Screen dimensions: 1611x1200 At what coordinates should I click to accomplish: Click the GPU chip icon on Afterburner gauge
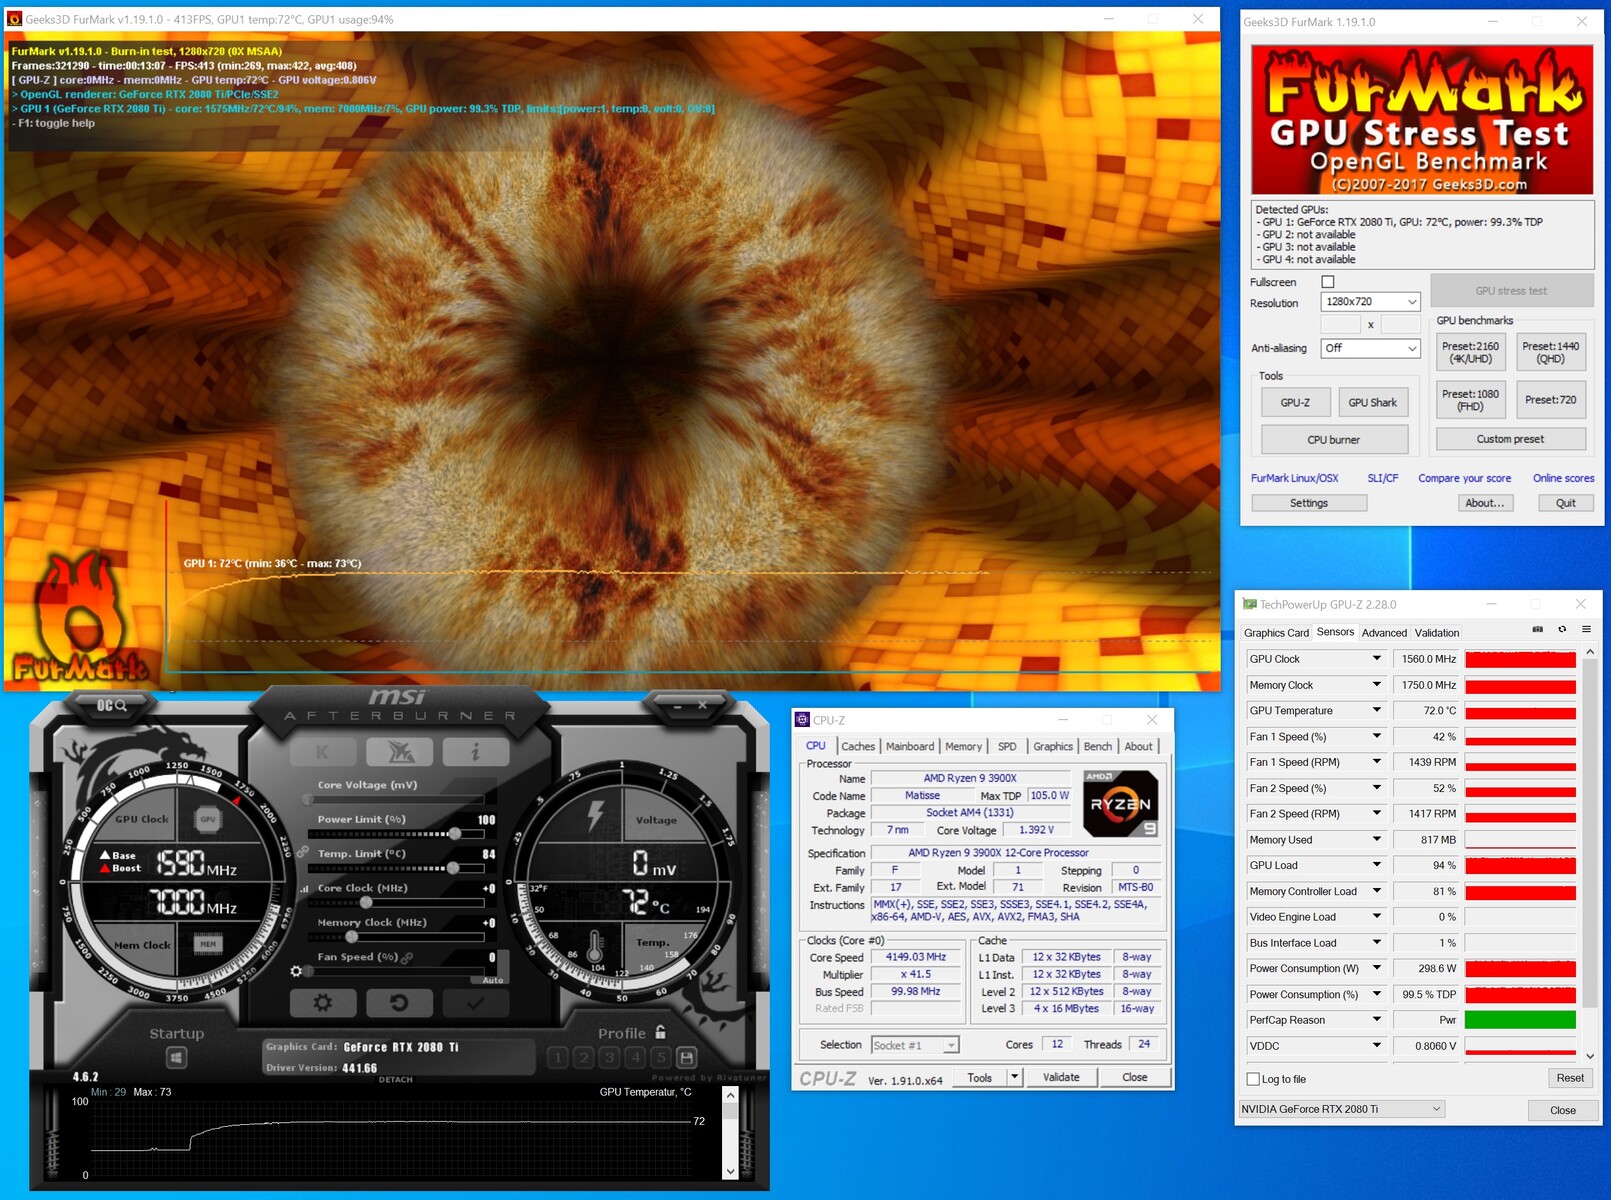click(207, 819)
